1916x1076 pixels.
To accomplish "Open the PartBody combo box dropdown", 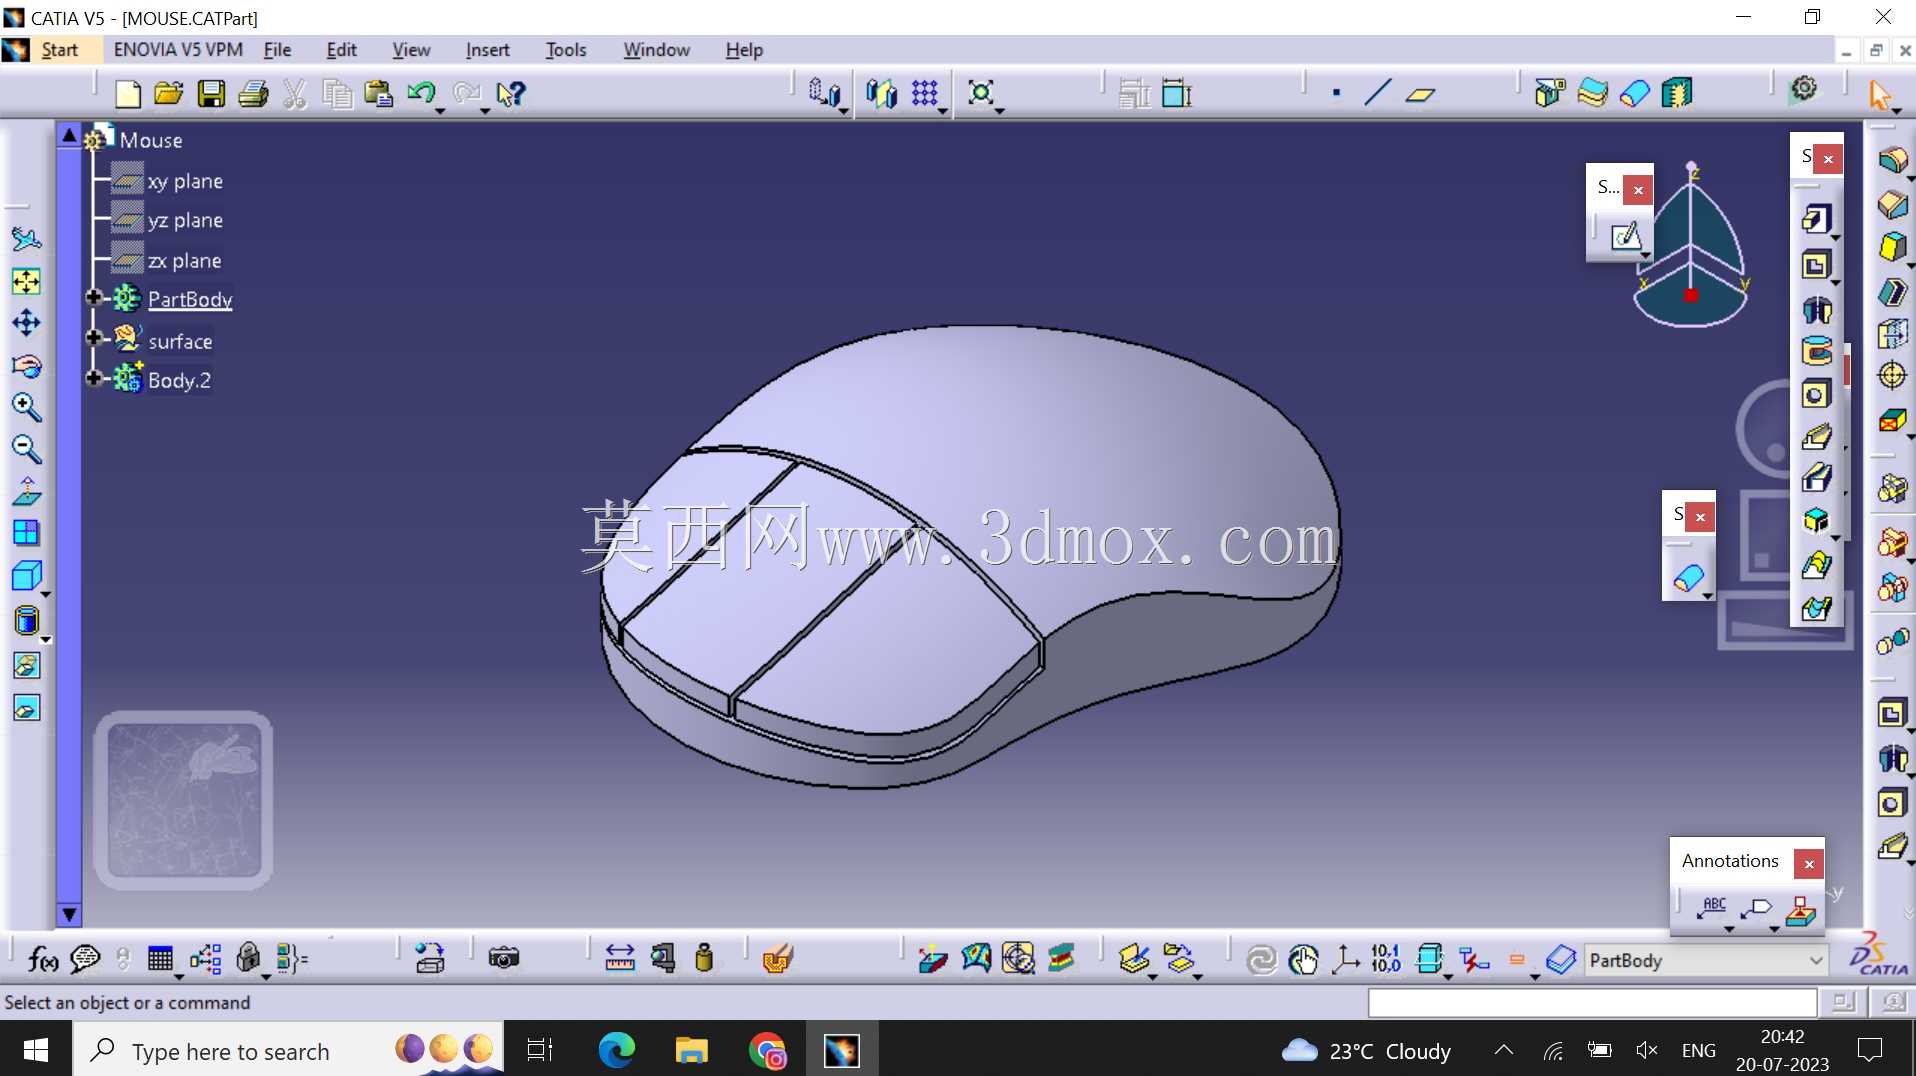I will (1815, 961).
